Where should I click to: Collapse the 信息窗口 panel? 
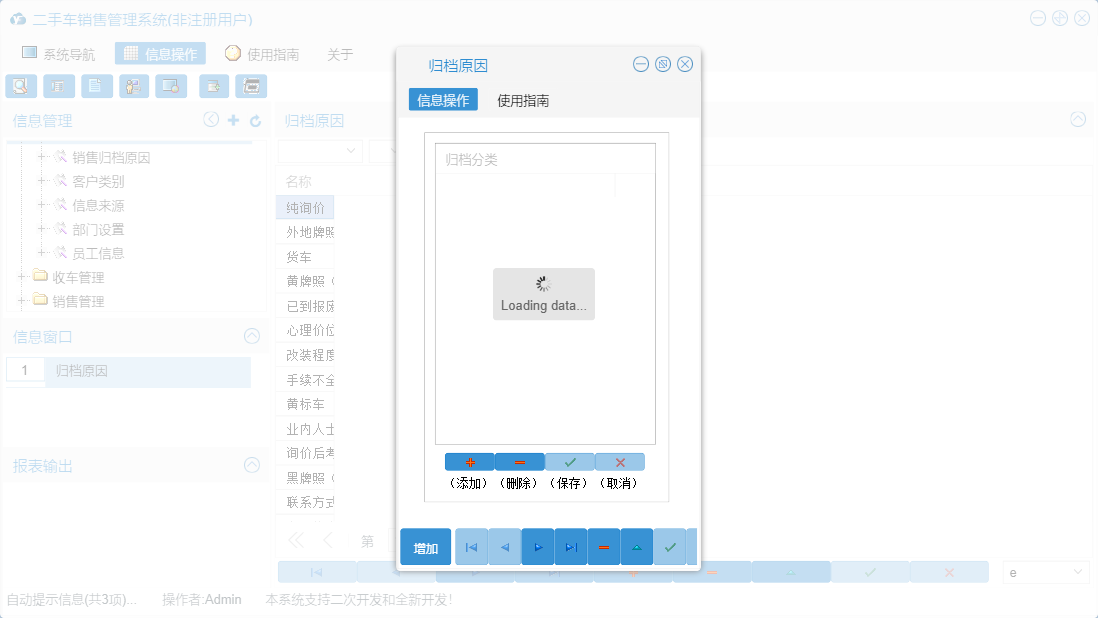click(x=252, y=336)
